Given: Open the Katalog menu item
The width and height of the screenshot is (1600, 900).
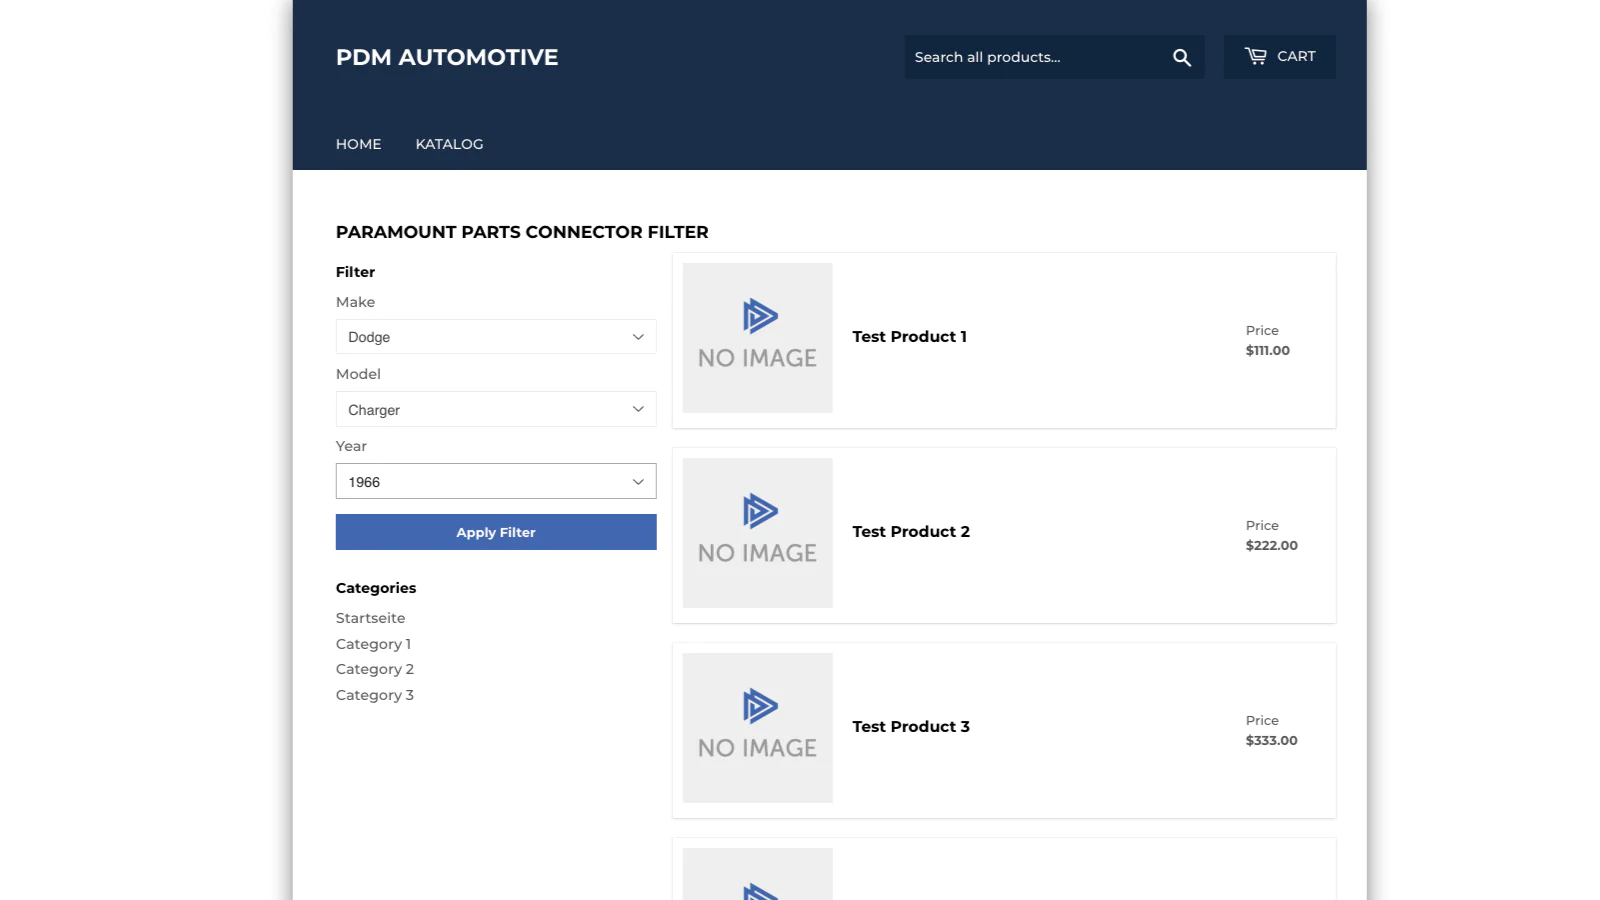Looking at the screenshot, I should click(x=449, y=144).
